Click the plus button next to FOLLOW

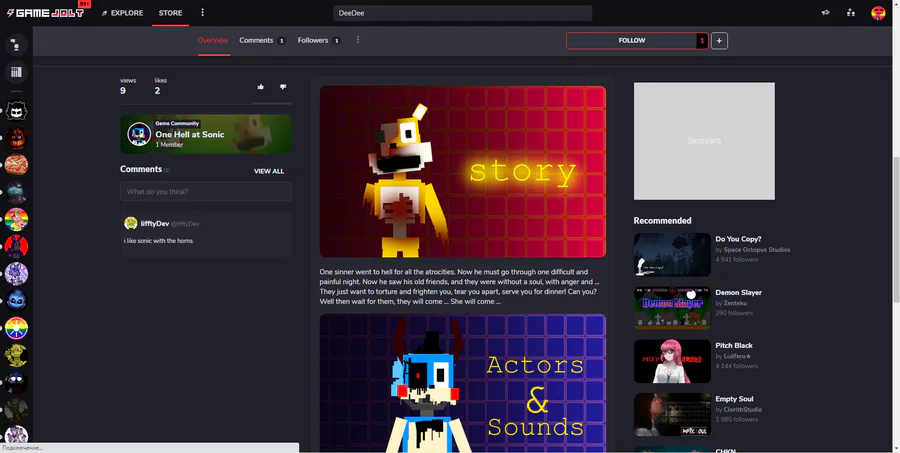click(x=719, y=41)
